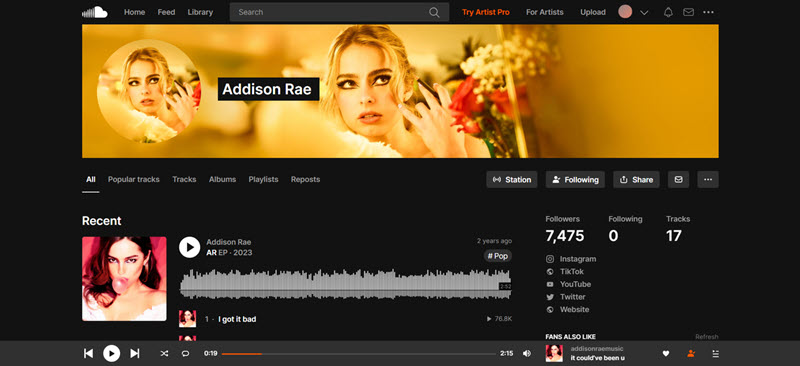Send a message via profile envelope button
Screen dimensions: 800x366
point(679,180)
